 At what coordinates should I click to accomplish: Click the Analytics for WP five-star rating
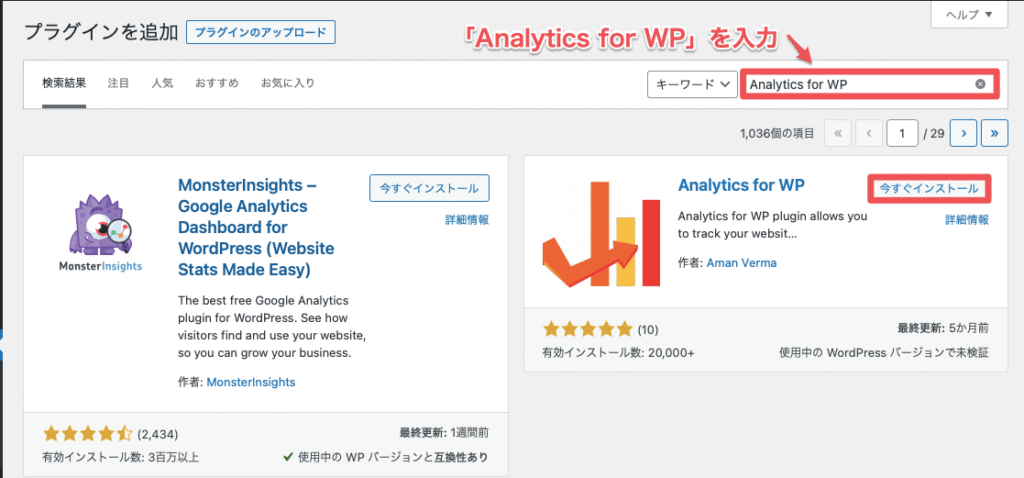click(588, 328)
